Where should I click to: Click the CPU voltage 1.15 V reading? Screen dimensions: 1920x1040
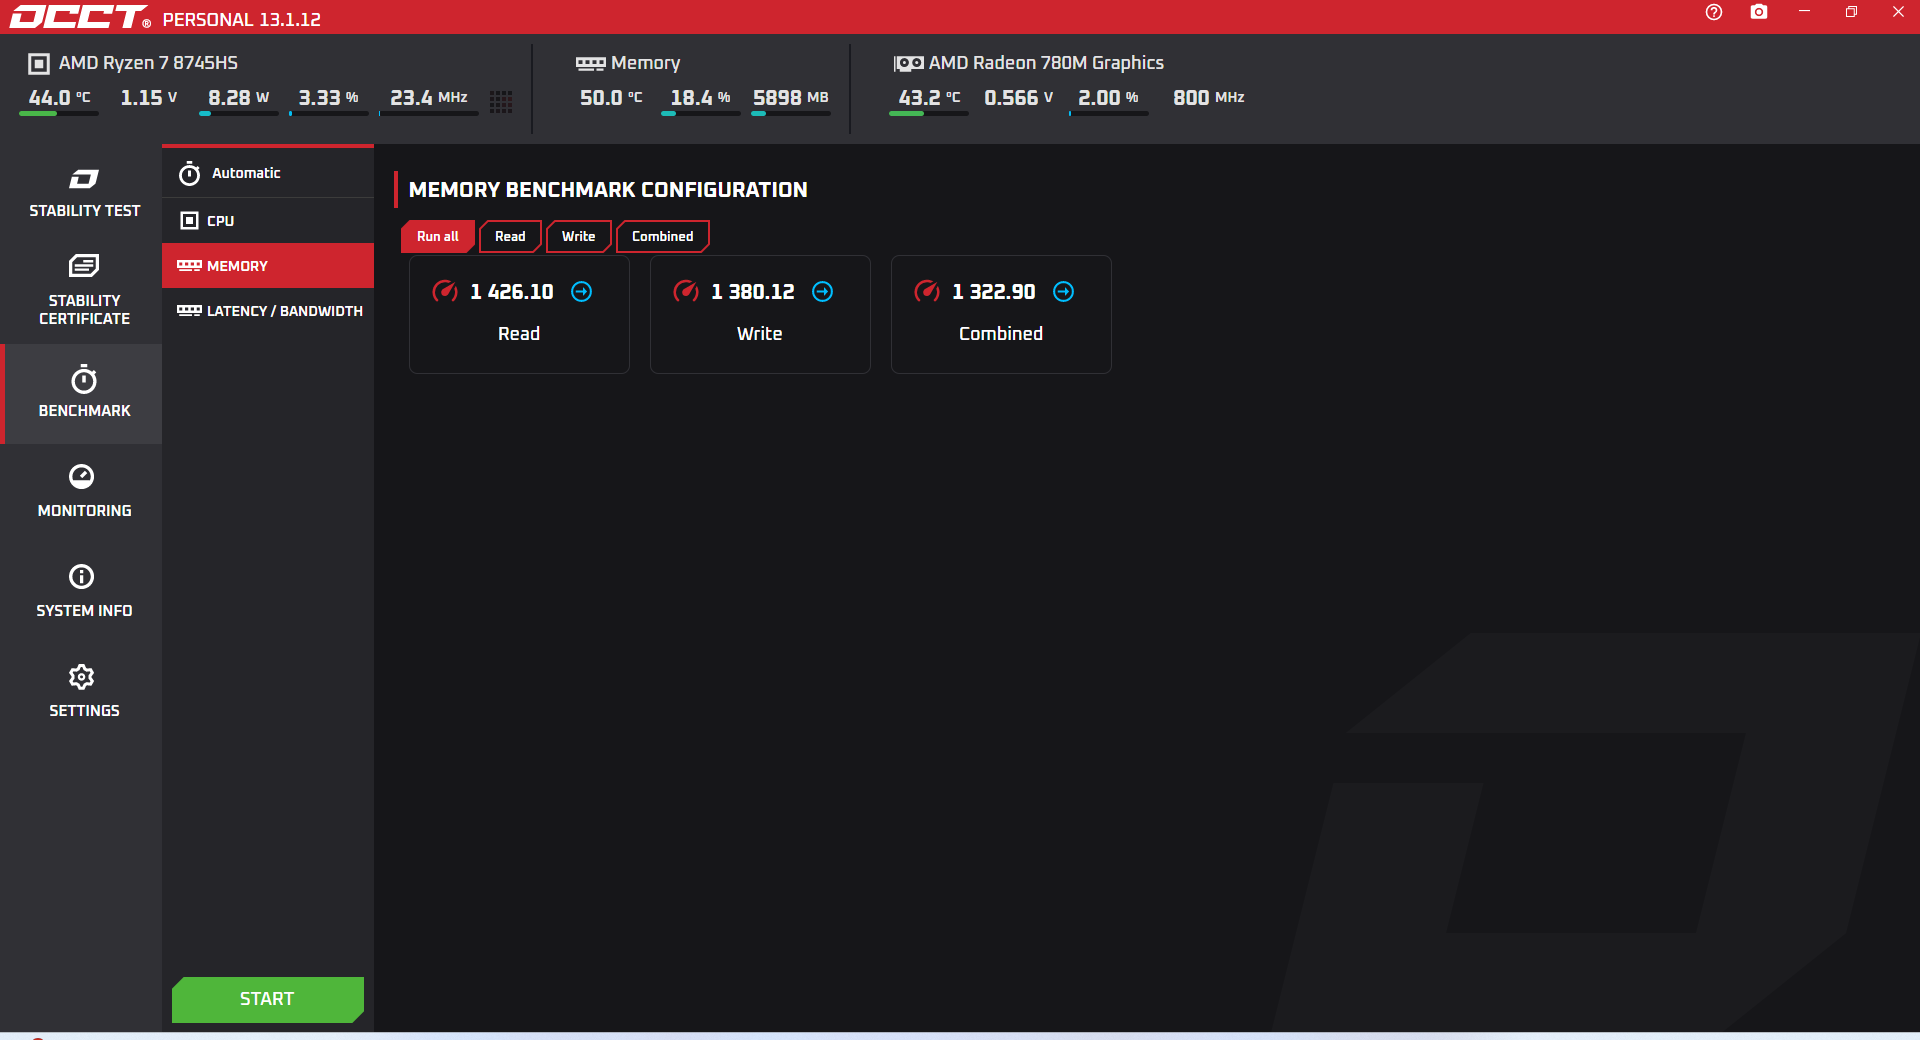[149, 98]
